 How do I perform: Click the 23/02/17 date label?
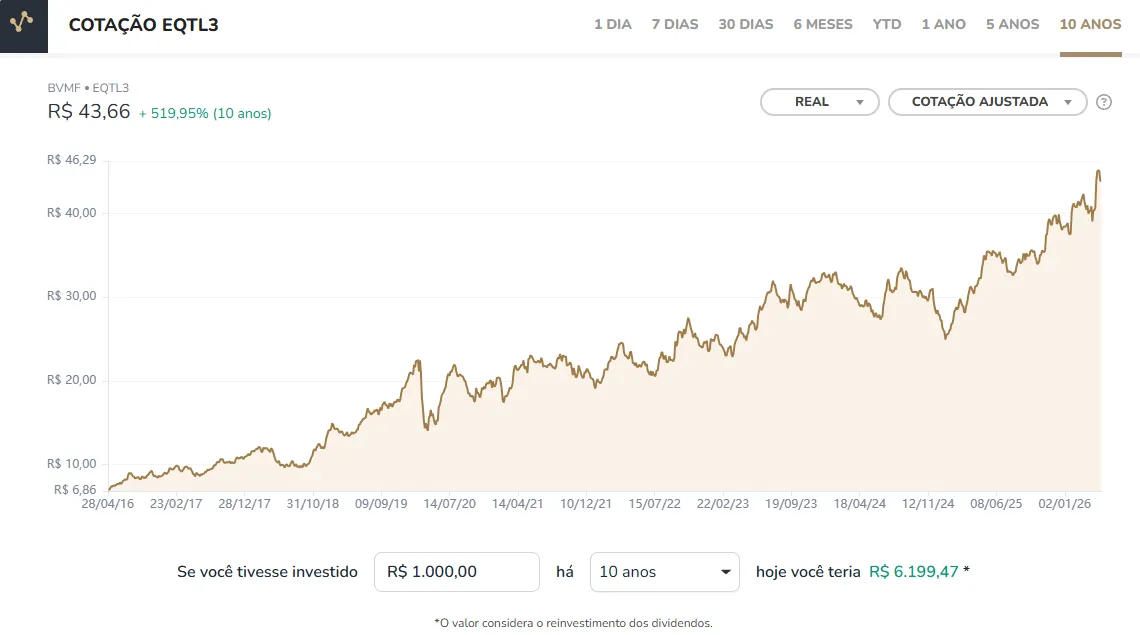pos(176,504)
